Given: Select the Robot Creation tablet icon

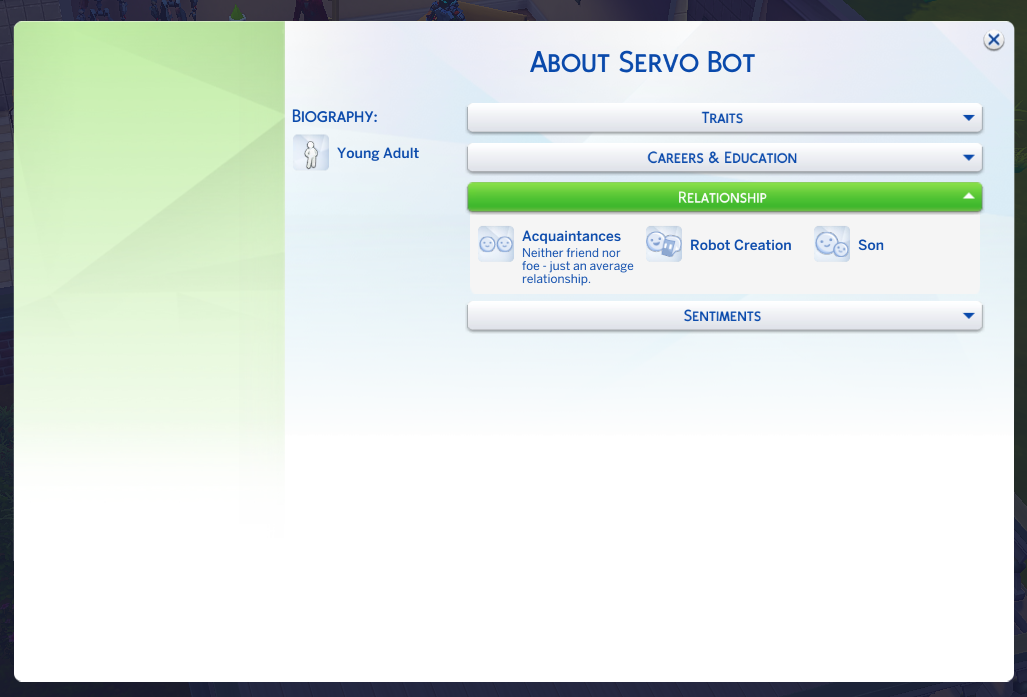Looking at the screenshot, I should point(664,243).
